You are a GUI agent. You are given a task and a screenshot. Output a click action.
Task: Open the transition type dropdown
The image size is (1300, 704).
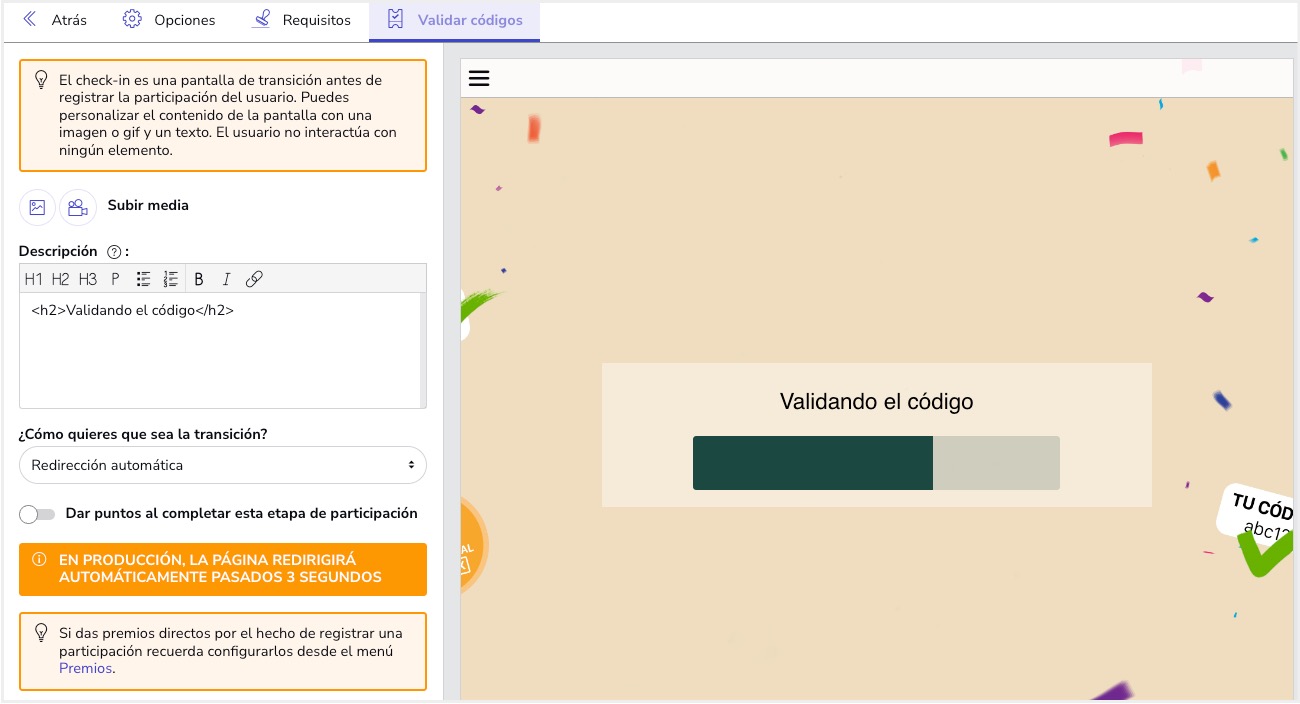coord(222,465)
